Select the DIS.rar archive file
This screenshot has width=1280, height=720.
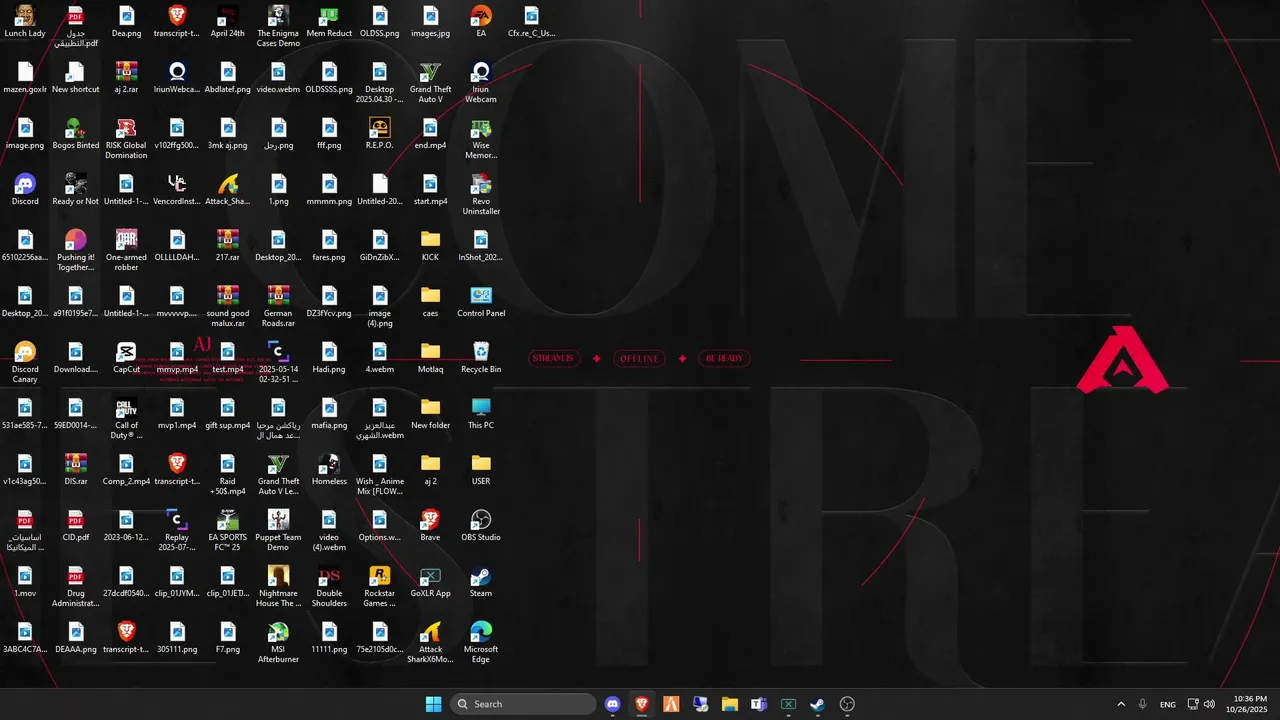click(76, 470)
